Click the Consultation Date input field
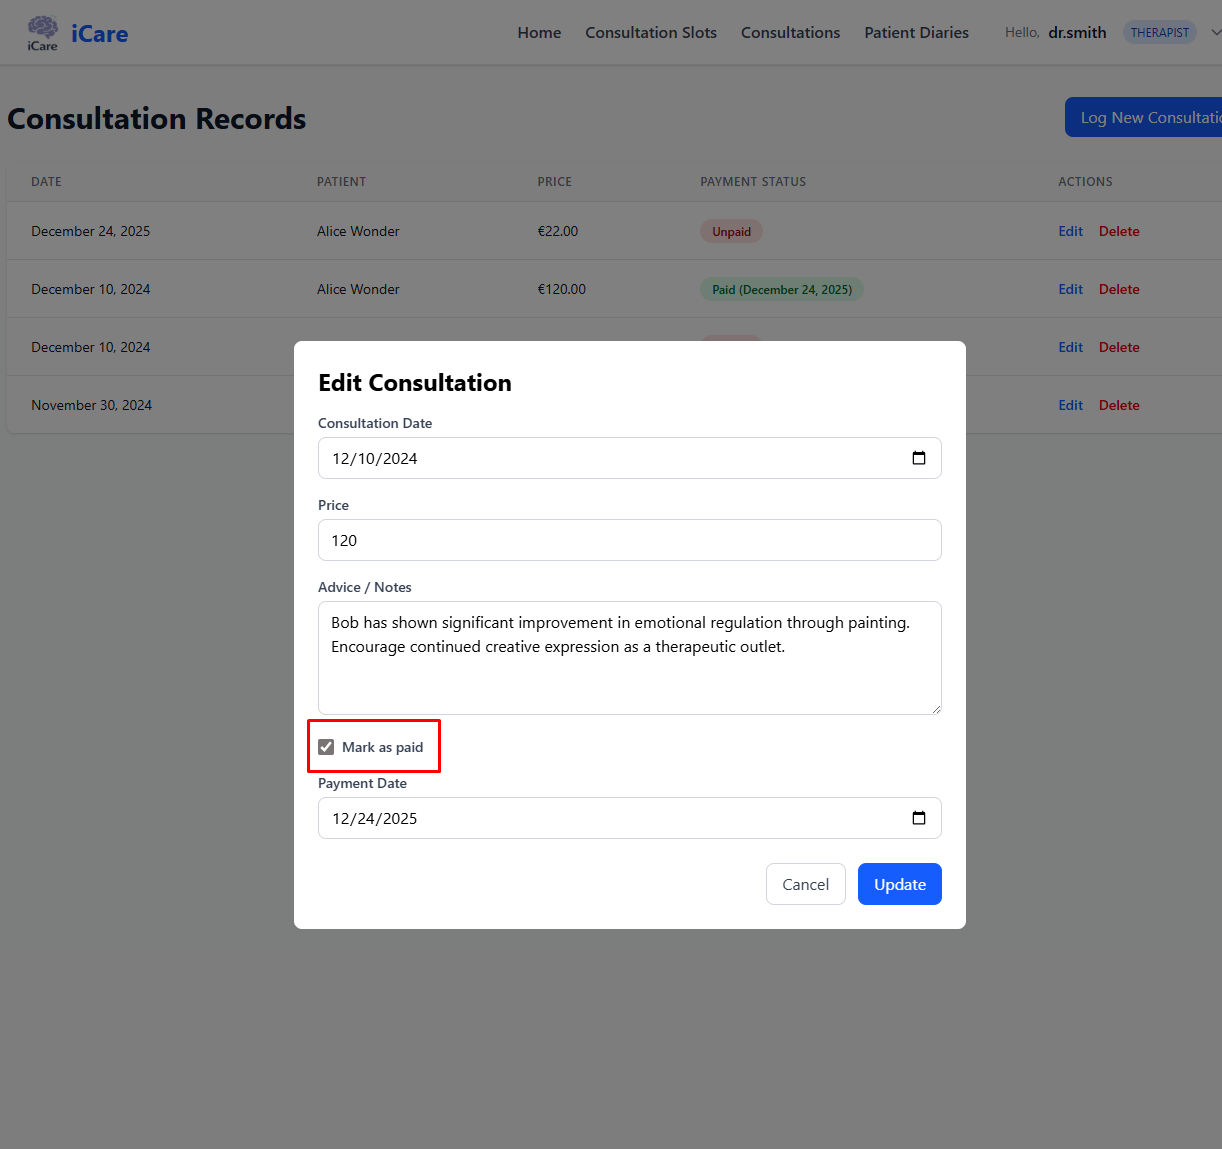 600,458
